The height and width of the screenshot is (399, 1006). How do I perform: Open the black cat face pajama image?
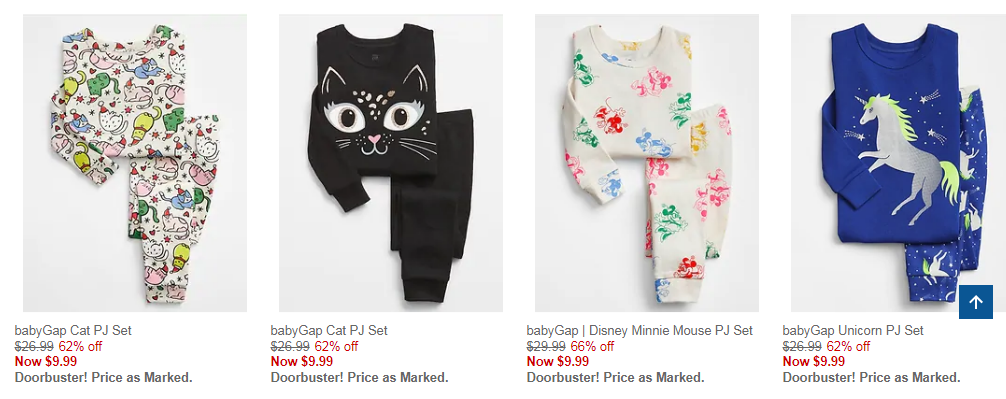391,163
